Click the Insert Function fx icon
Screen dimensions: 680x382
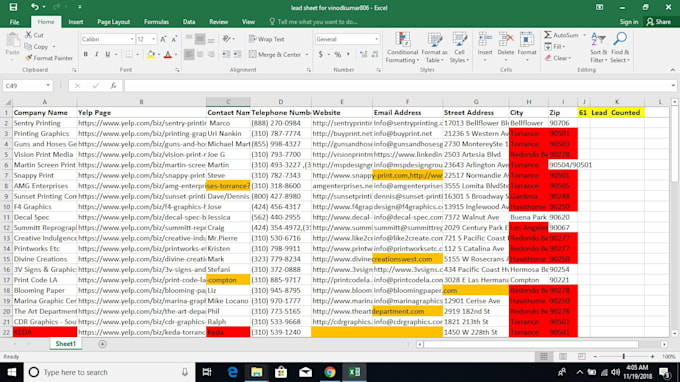coord(113,85)
